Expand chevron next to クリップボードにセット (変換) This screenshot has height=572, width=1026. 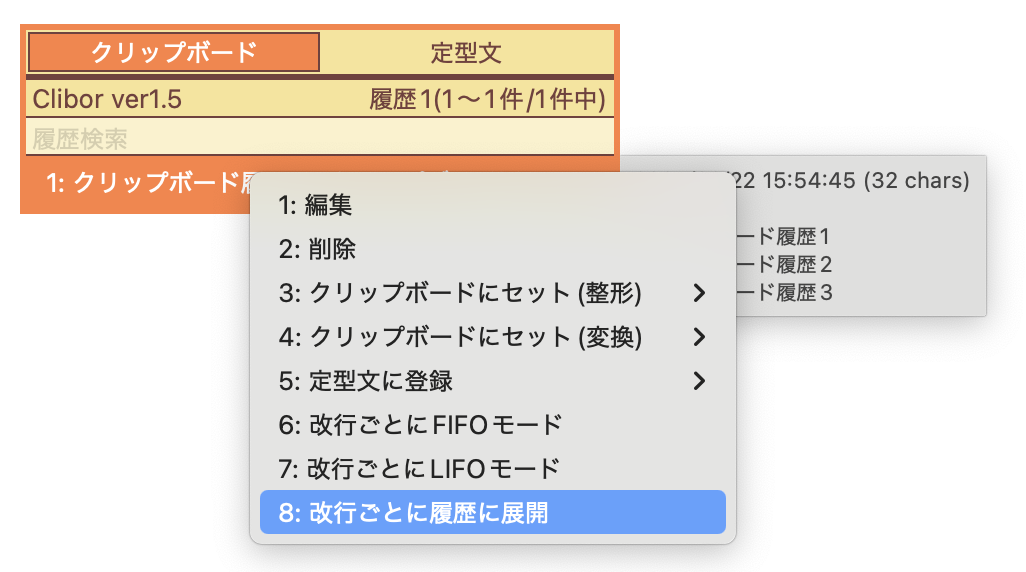(x=699, y=337)
